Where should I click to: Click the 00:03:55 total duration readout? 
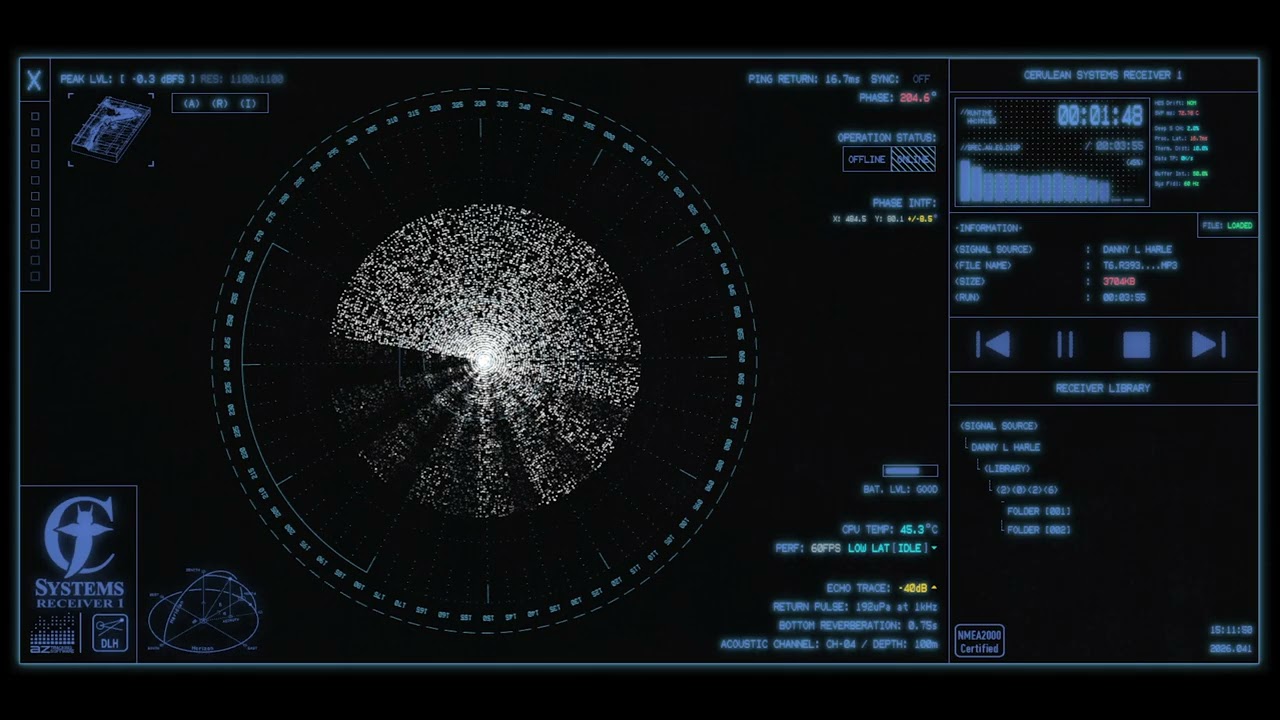pos(1118,146)
